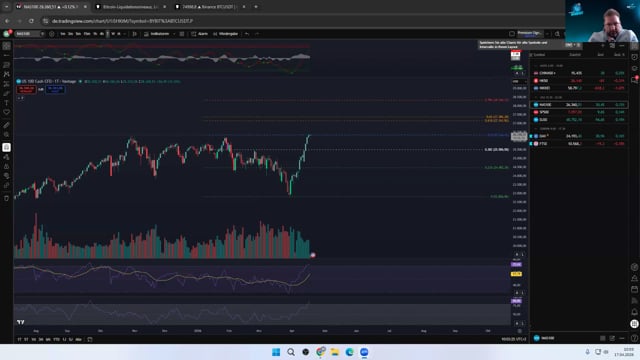Select the 1m timeframe
640x360 pixels.
pyautogui.click(x=63, y=34)
